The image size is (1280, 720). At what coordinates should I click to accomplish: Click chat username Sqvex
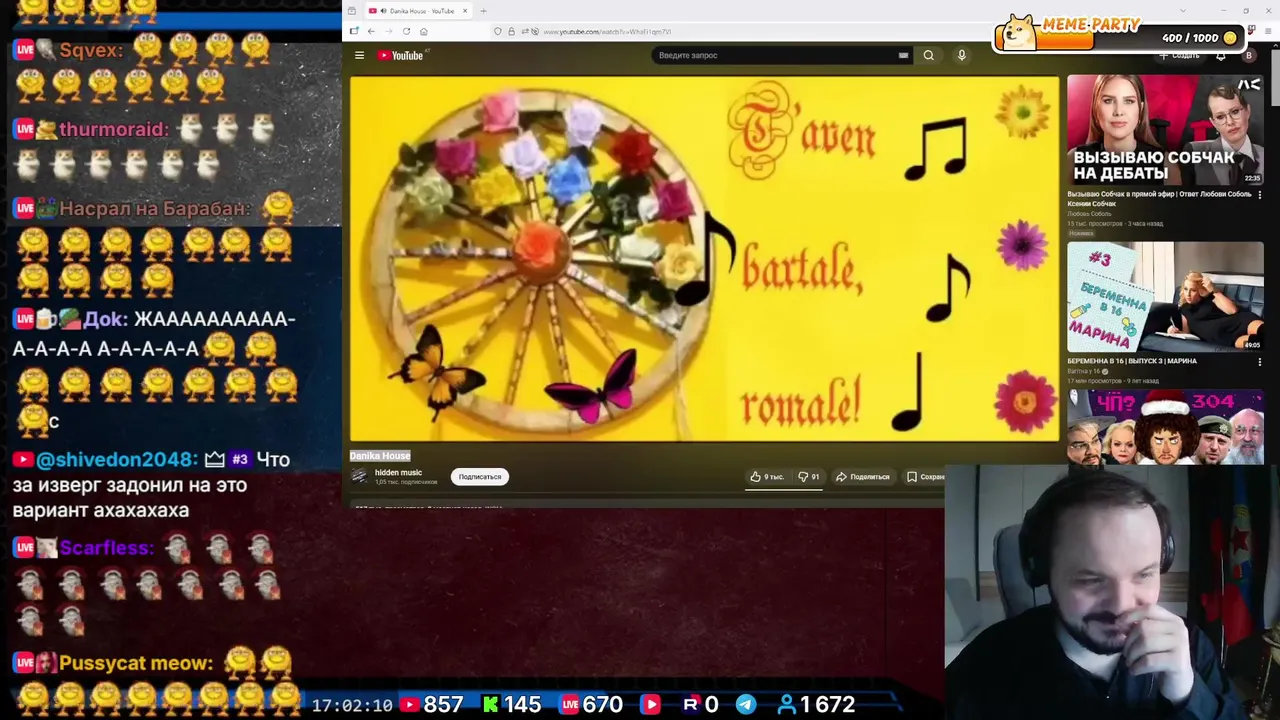(x=91, y=50)
